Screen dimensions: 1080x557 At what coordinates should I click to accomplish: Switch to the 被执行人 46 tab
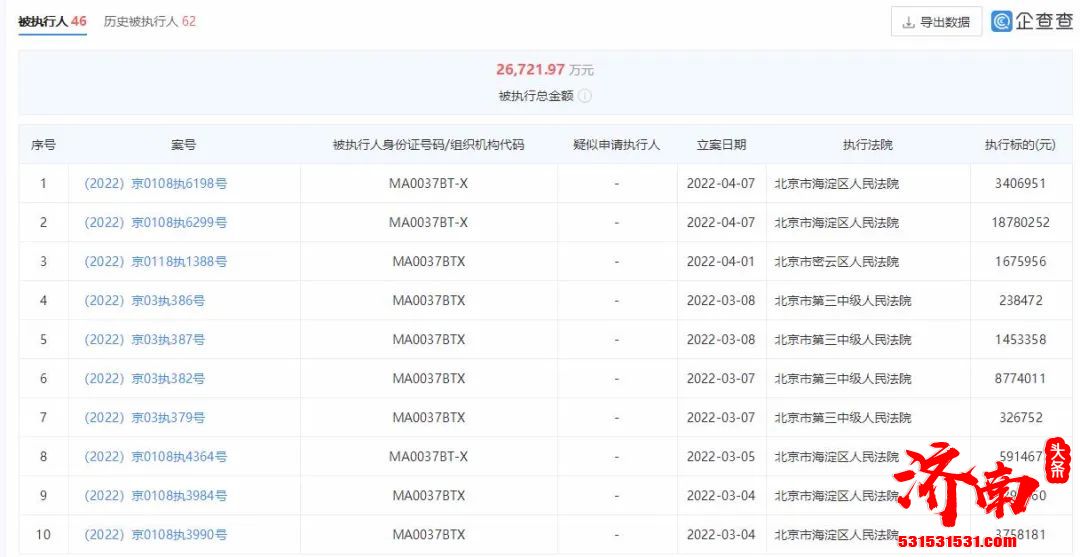coord(52,21)
